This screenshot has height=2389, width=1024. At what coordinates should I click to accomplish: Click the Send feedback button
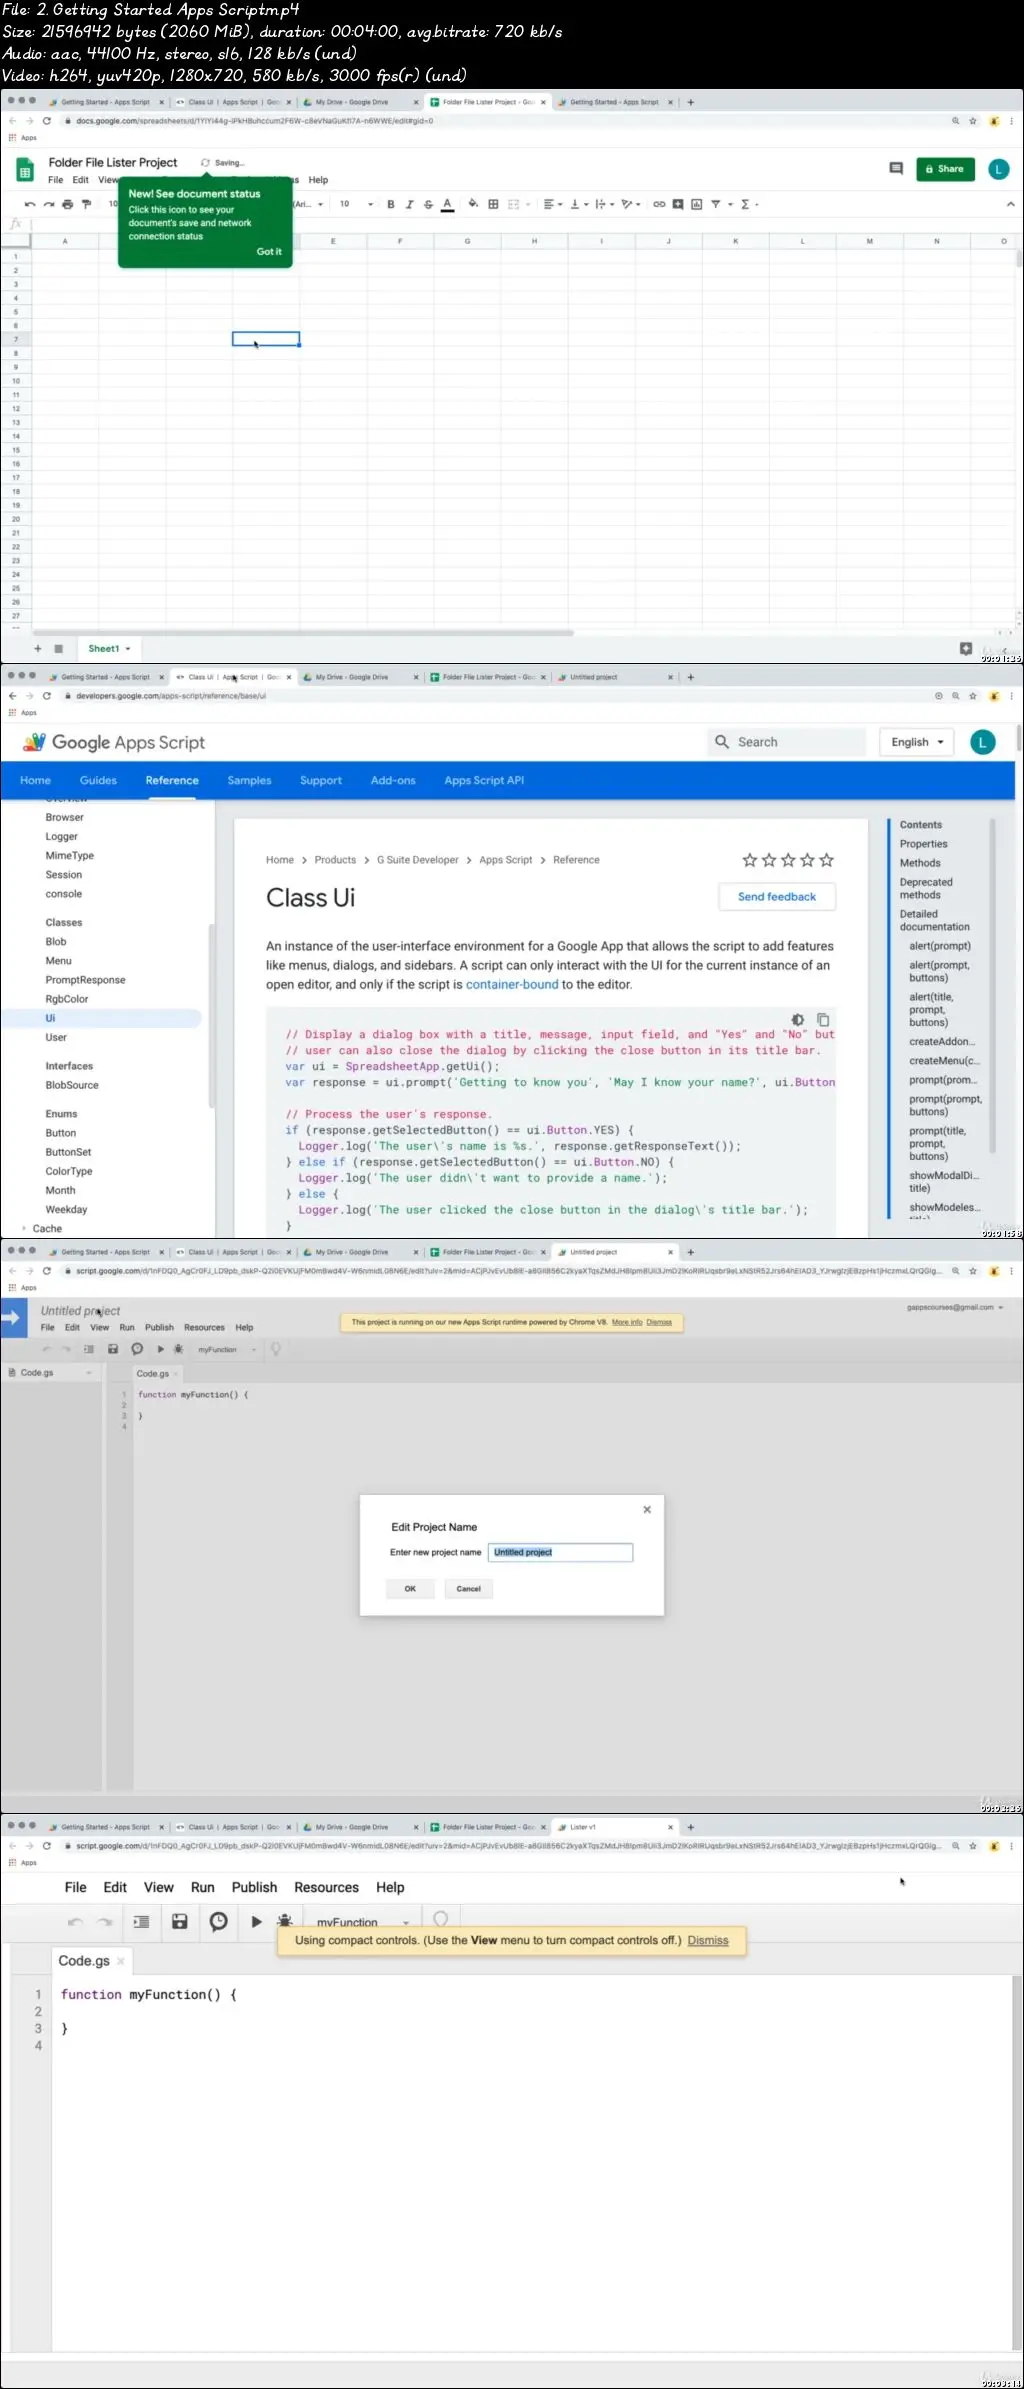777,896
